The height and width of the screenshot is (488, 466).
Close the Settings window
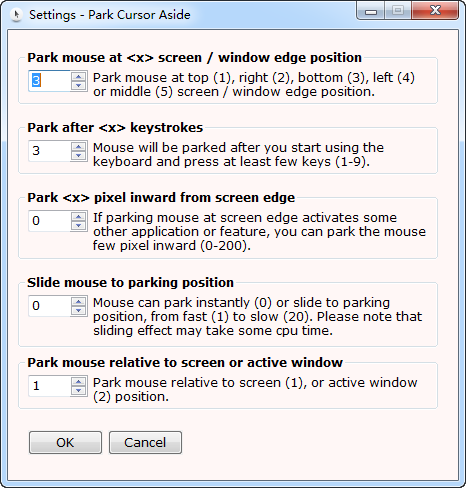pyautogui.click(x=435, y=10)
